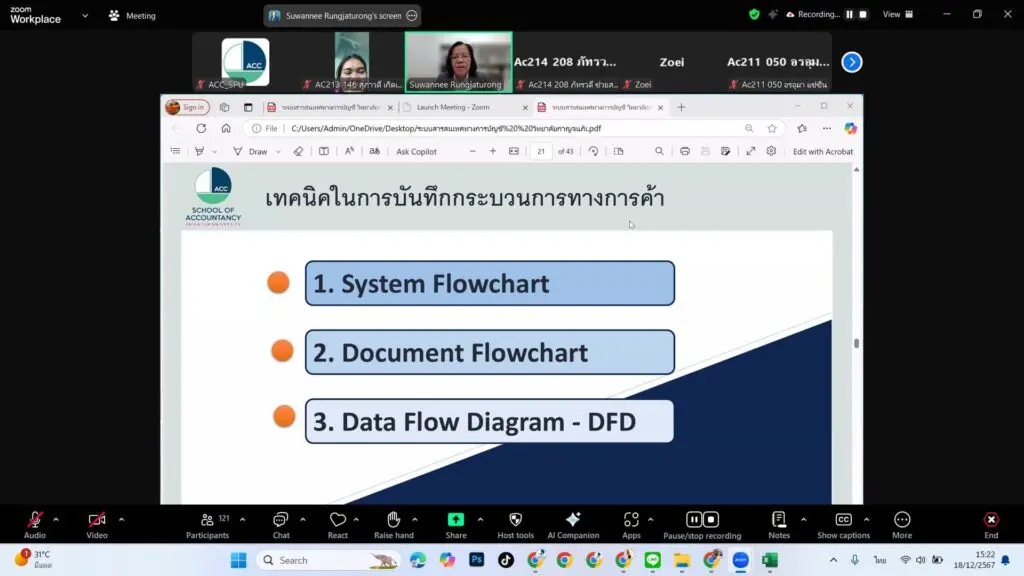Expand the Share options arrow
Viewport: 1024px width, 576px height.
[480, 520]
